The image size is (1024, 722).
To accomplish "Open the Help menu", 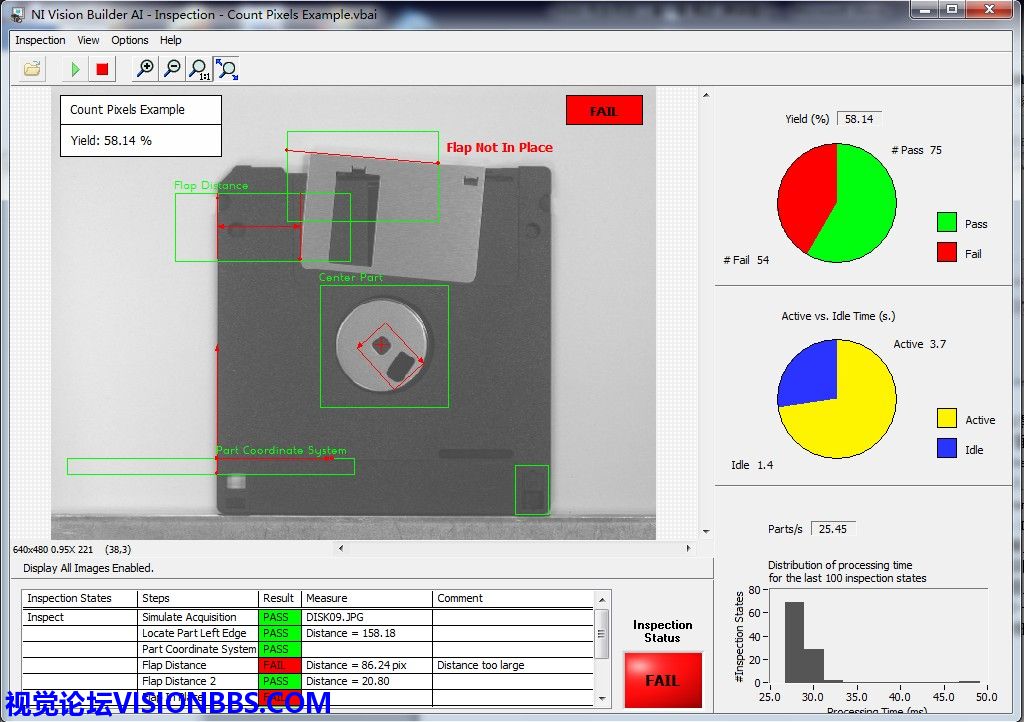I will coord(170,40).
